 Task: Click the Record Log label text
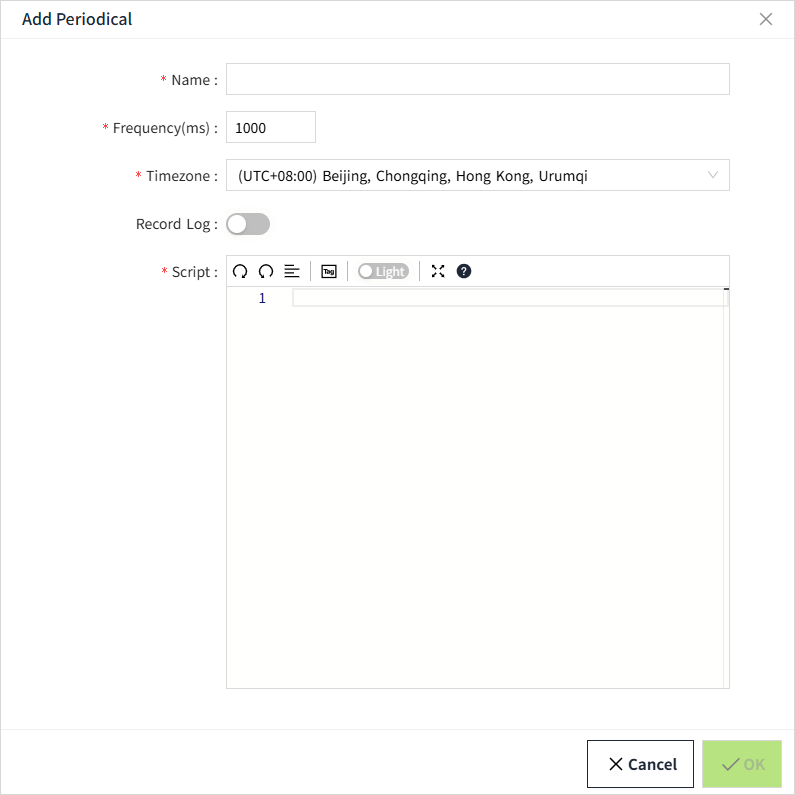(174, 224)
